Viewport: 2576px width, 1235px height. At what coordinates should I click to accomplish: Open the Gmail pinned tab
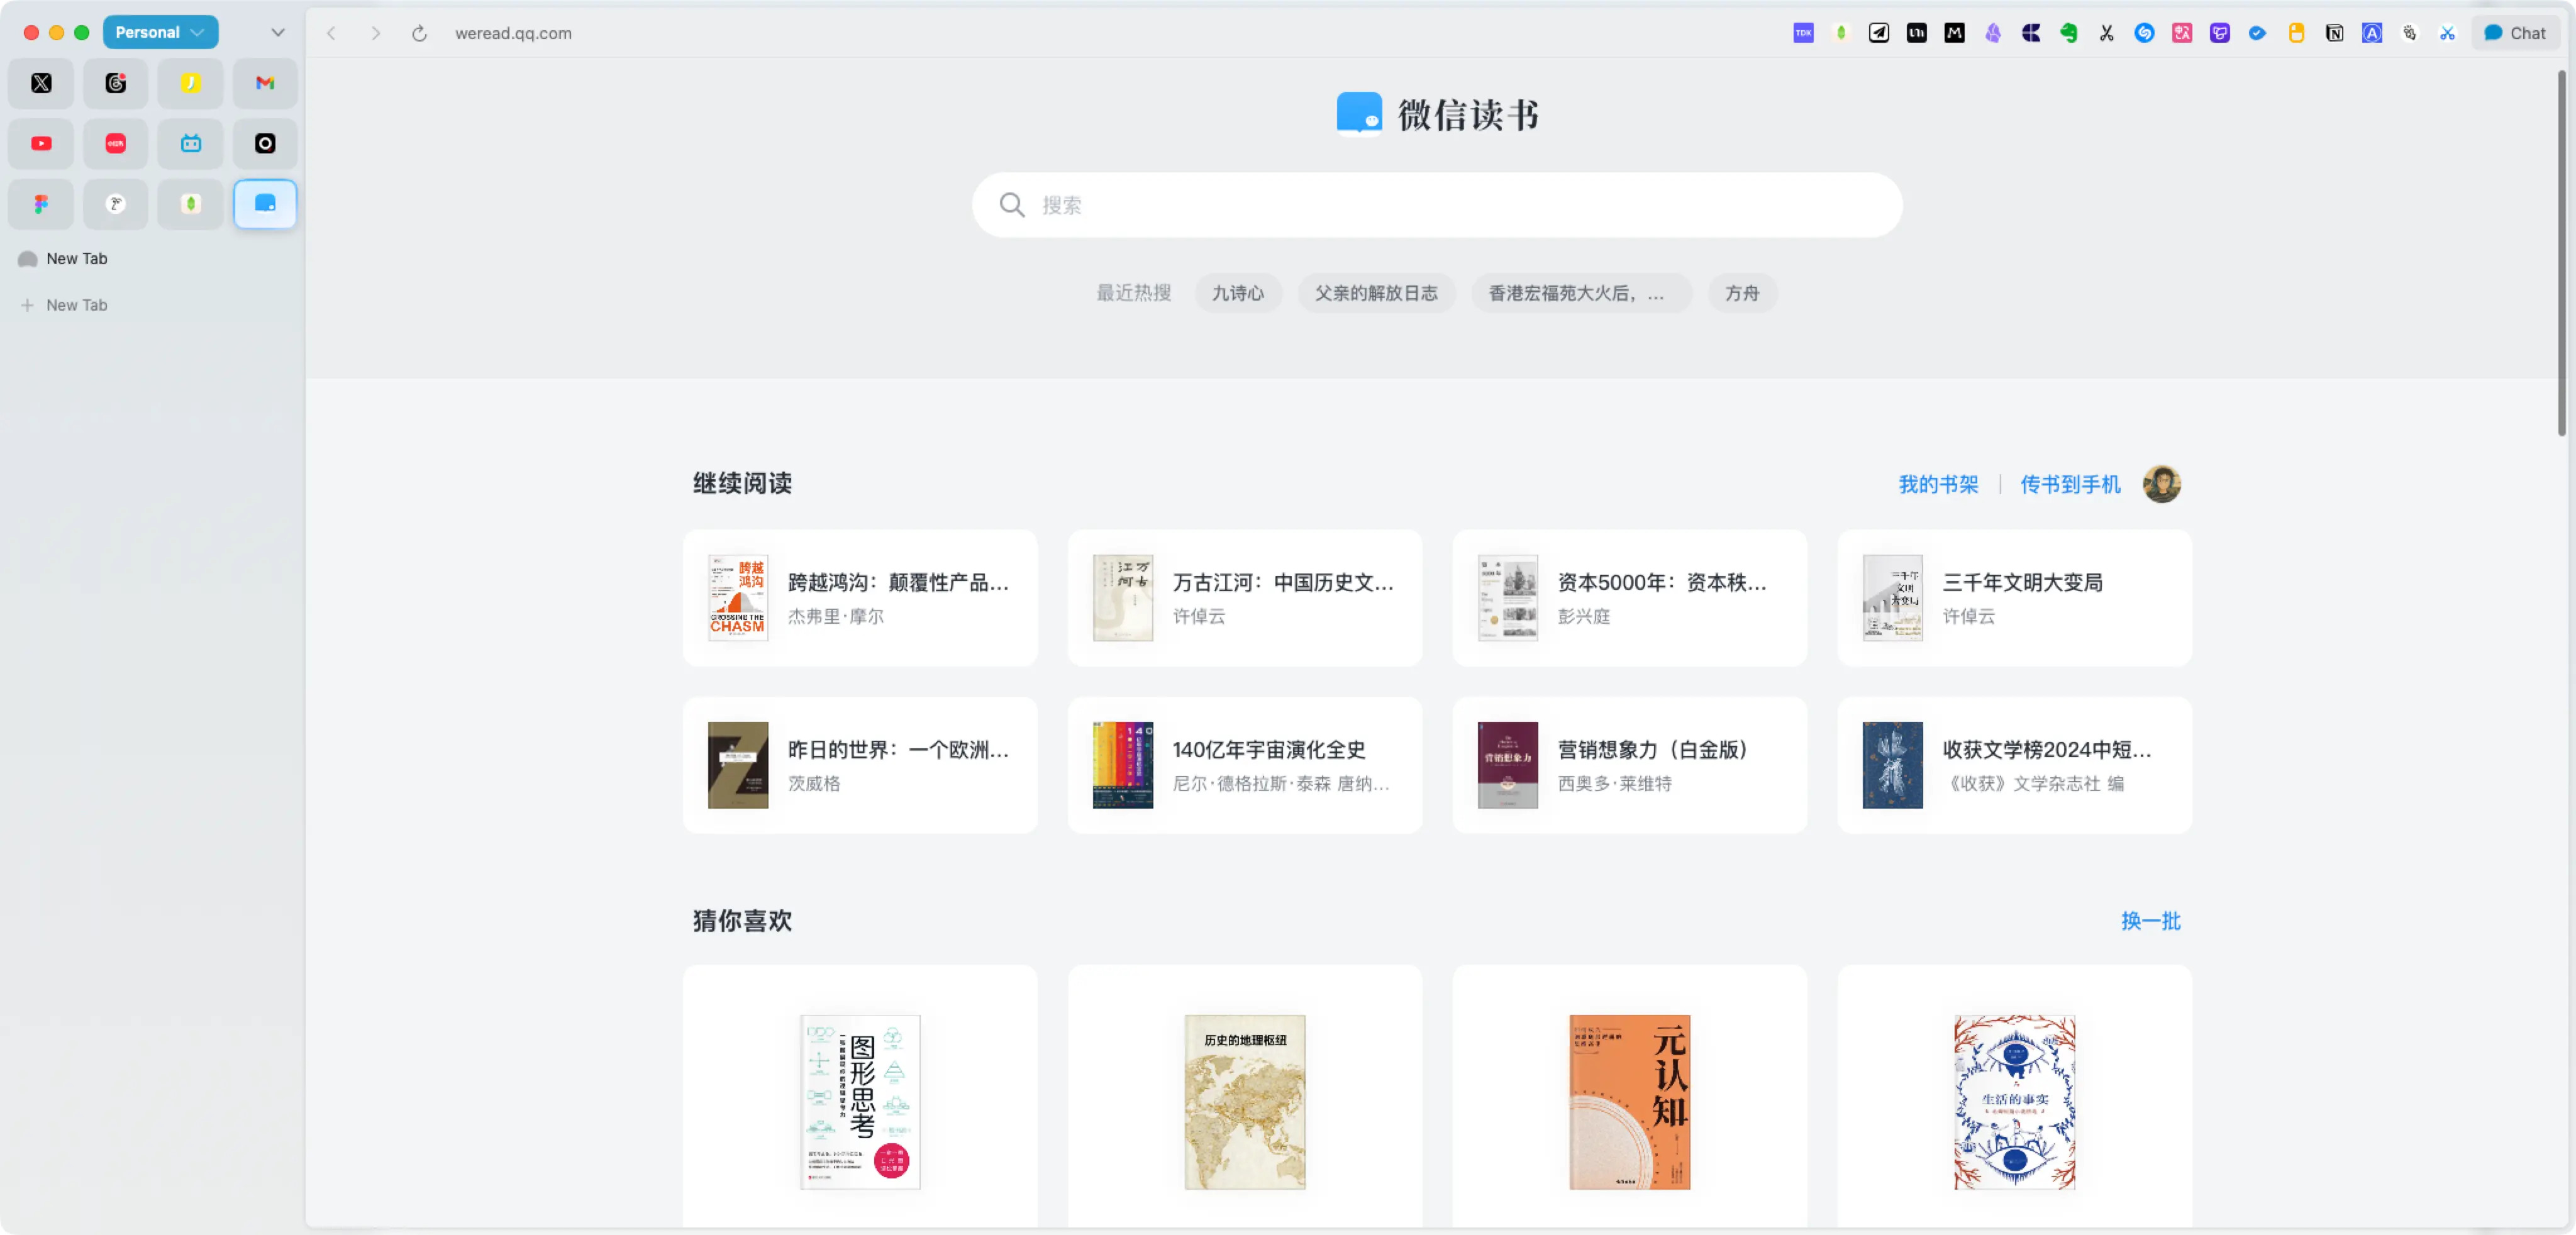point(265,83)
